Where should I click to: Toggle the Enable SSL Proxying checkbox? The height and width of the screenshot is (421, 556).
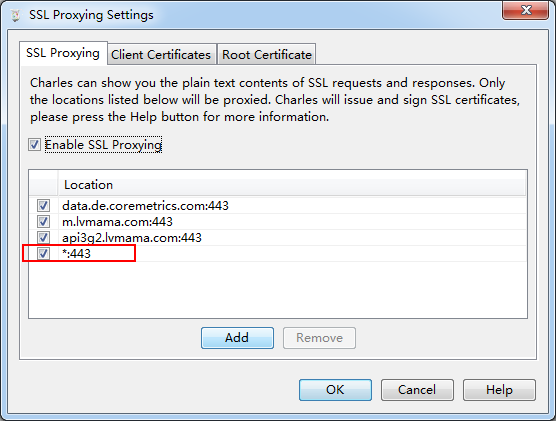pos(34,145)
